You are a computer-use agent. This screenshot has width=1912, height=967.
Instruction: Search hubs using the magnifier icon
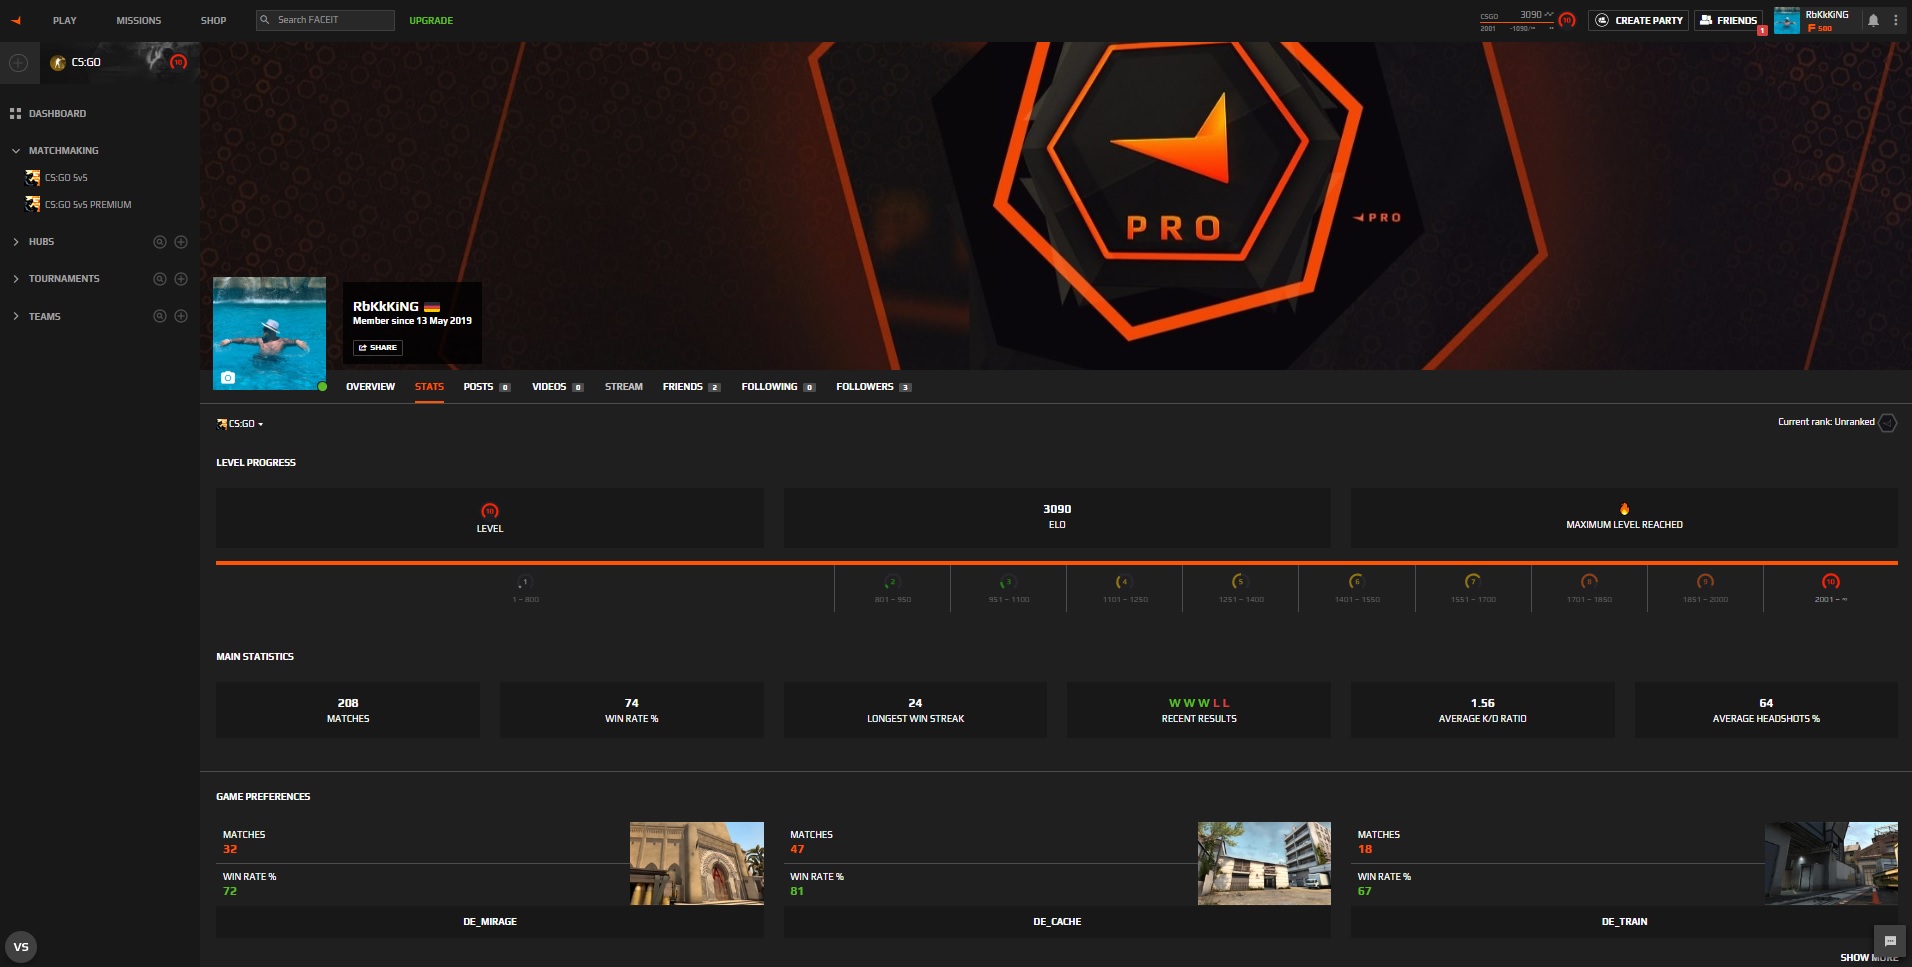point(159,241)
